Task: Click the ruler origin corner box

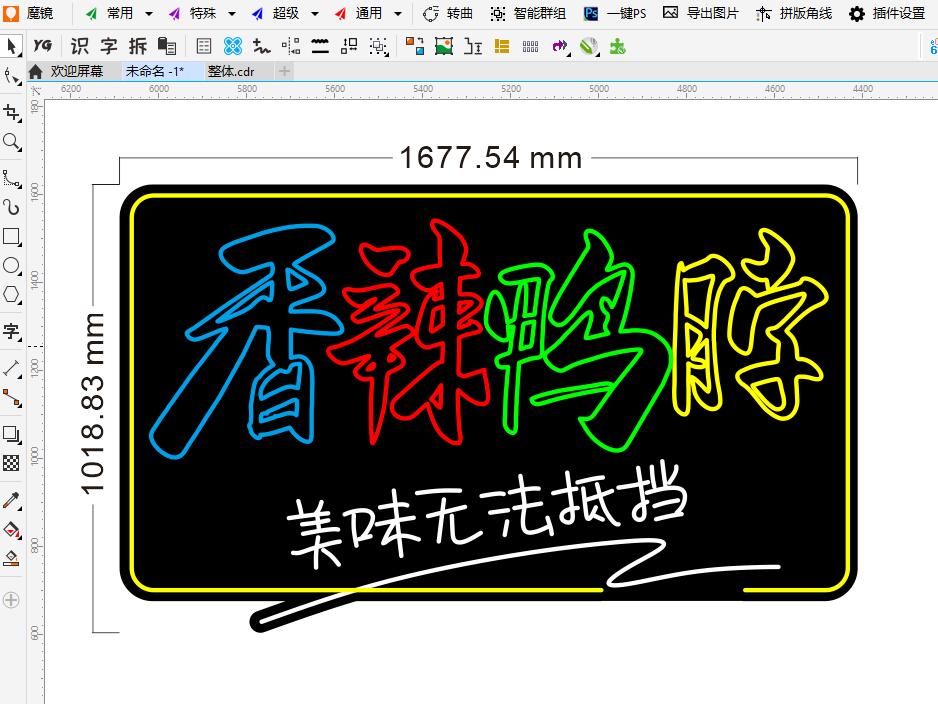Action: [x=36, y=90]
